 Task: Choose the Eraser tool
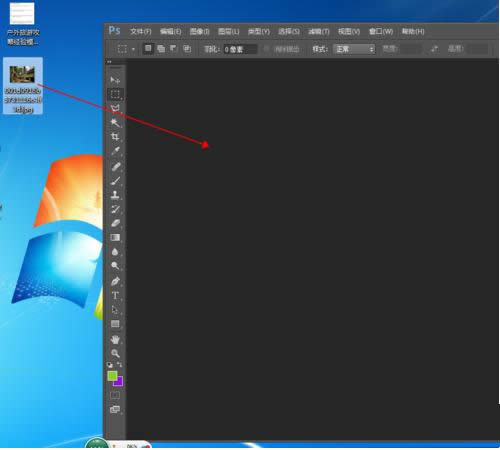click(x=115, y=223)
